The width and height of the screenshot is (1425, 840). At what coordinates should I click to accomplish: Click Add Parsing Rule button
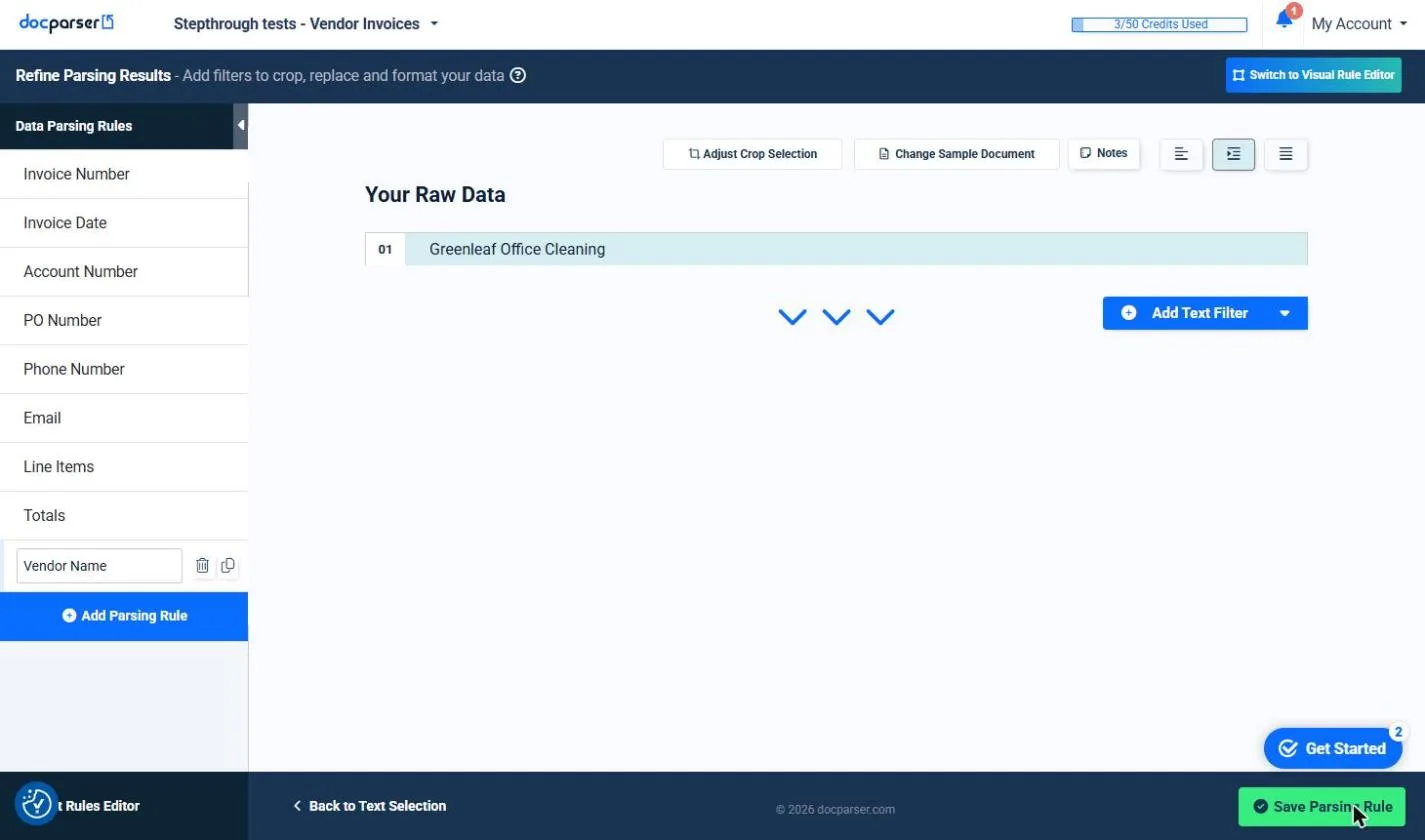(124, 616)
